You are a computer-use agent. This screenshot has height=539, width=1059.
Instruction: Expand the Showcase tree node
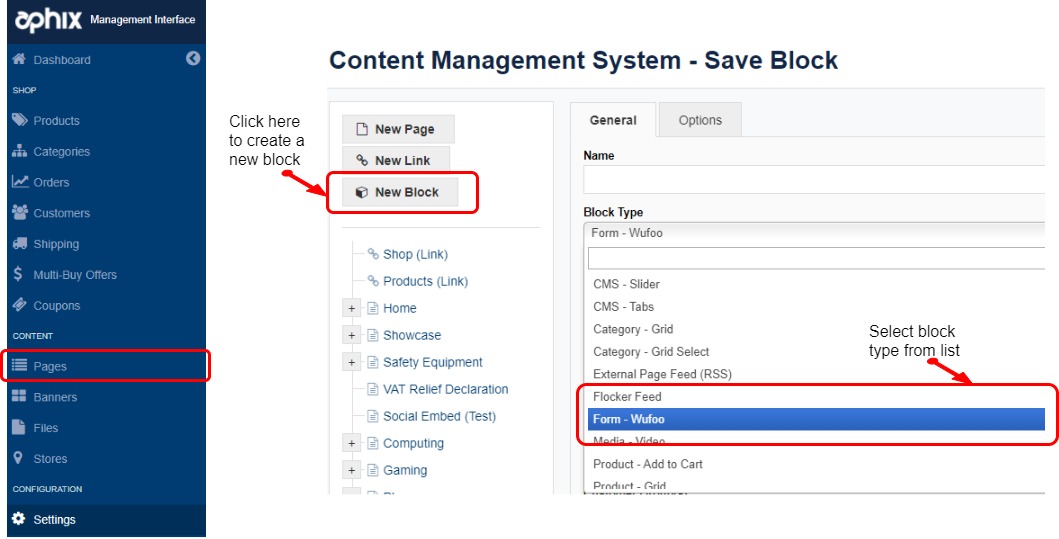(x=352, y=336)
